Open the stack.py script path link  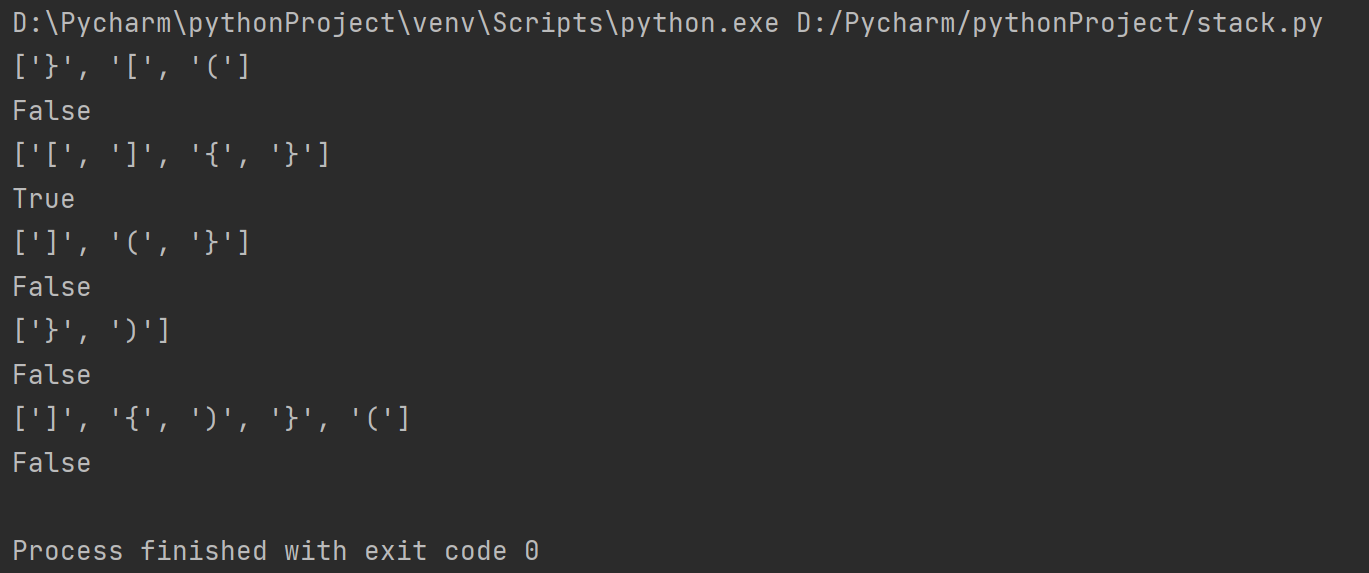point(1060,23)
